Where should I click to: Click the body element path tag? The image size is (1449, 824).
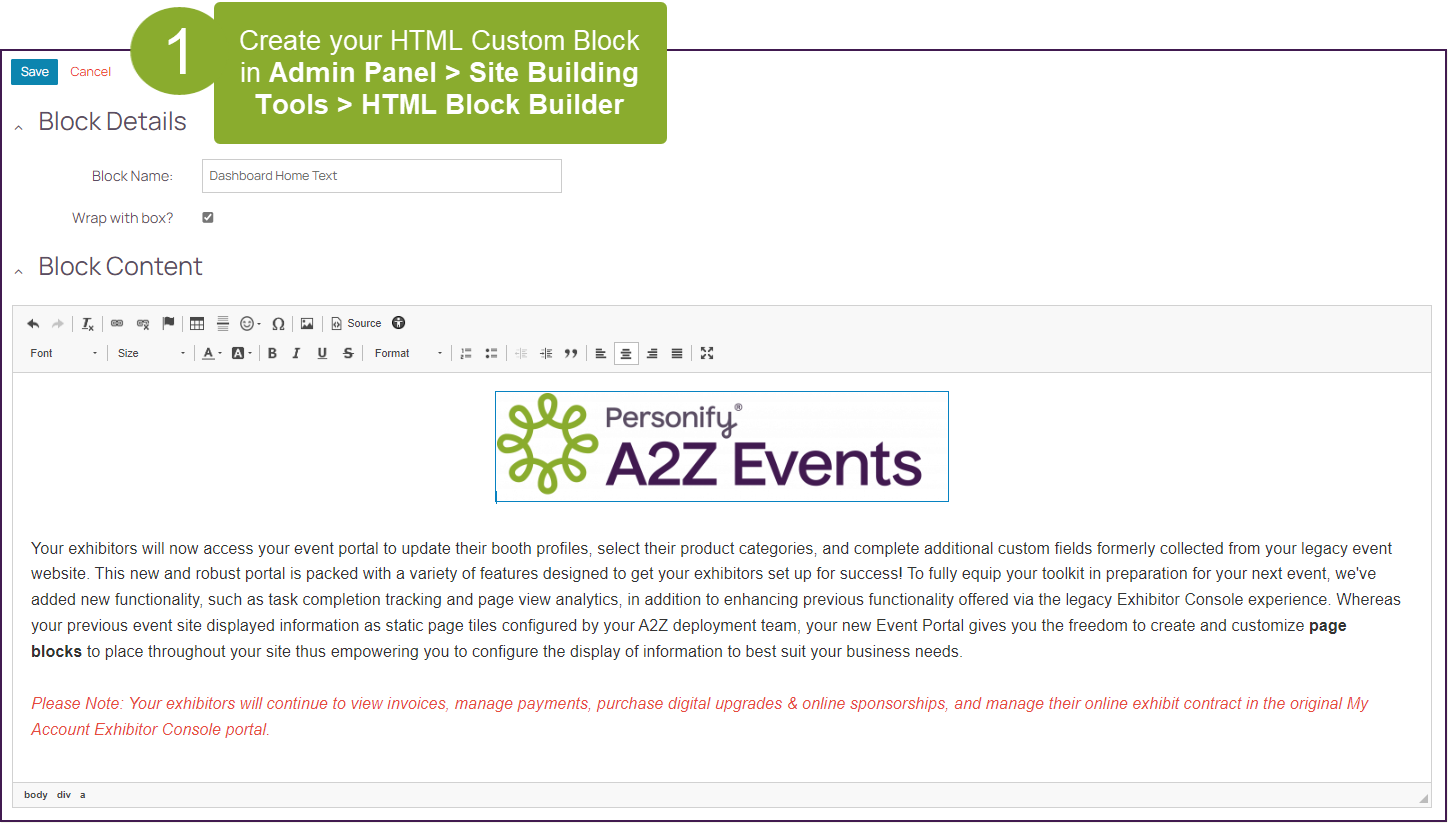(x=36, y=795)
